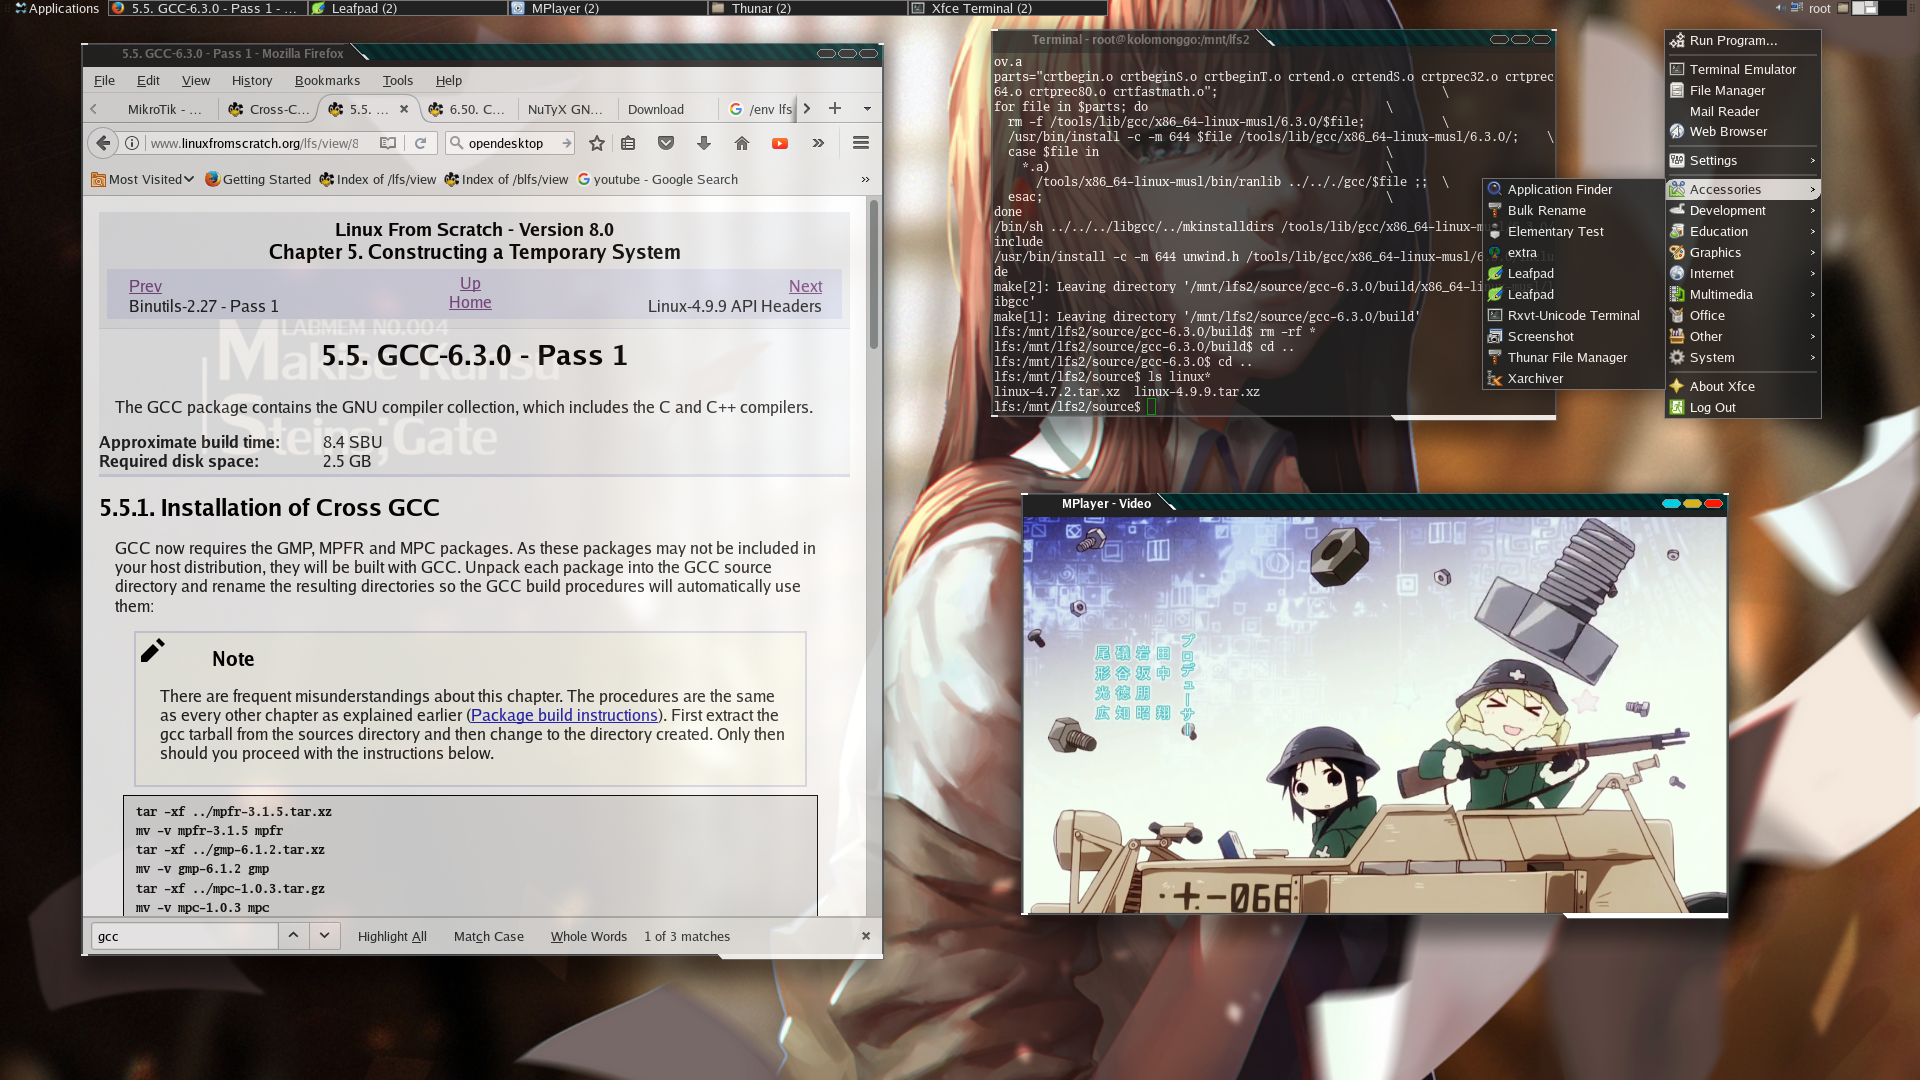Click Log Out in the menu
This screenshot has width=1920, height=1080.
point(1742,407)
